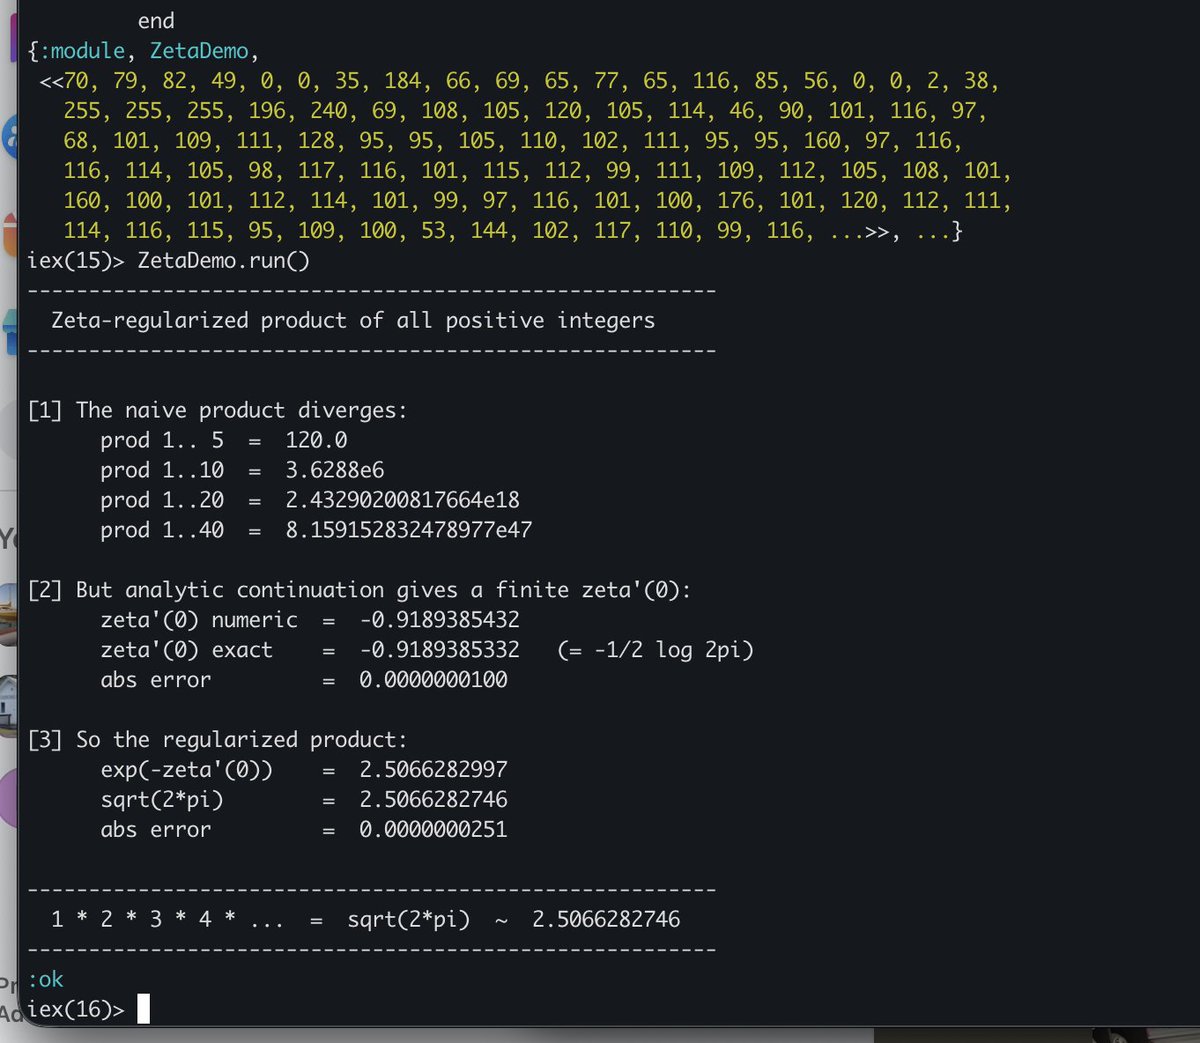This screenshot has width=1200, height=1043.
Task: Select the ":ok" return value
Action: tap(46, 979)
